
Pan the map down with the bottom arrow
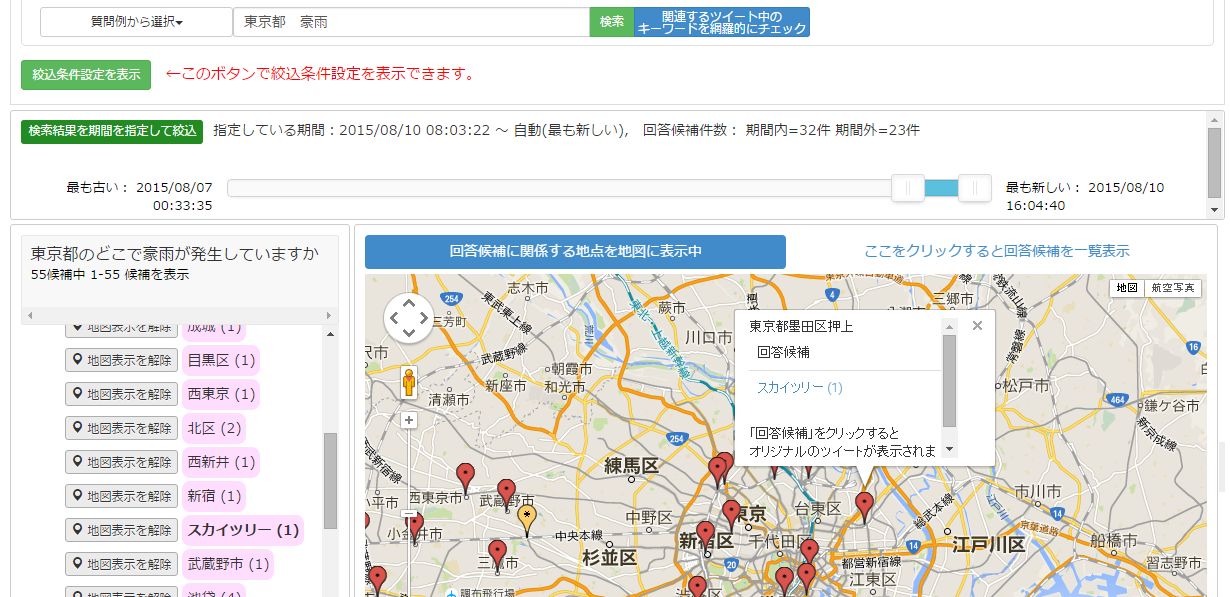(409, 332)
